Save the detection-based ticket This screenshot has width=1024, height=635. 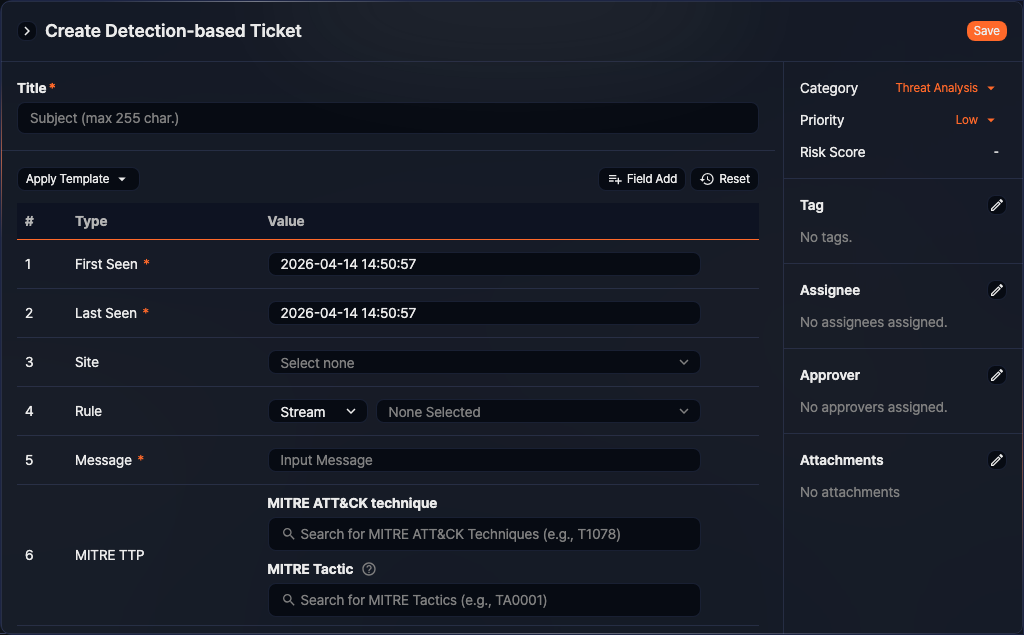click(x=986, y=31)
